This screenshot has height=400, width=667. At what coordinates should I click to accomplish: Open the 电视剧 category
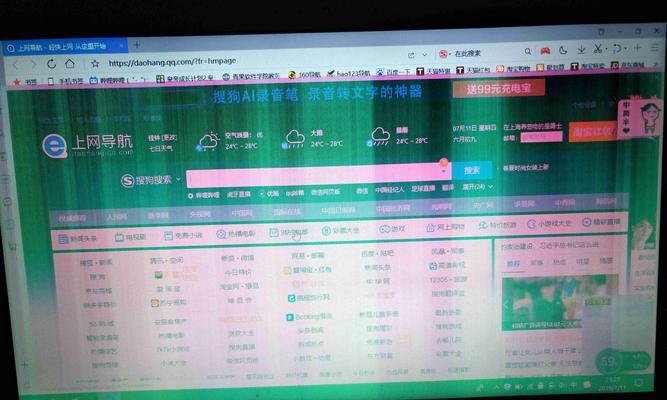[x=131, y=237]
